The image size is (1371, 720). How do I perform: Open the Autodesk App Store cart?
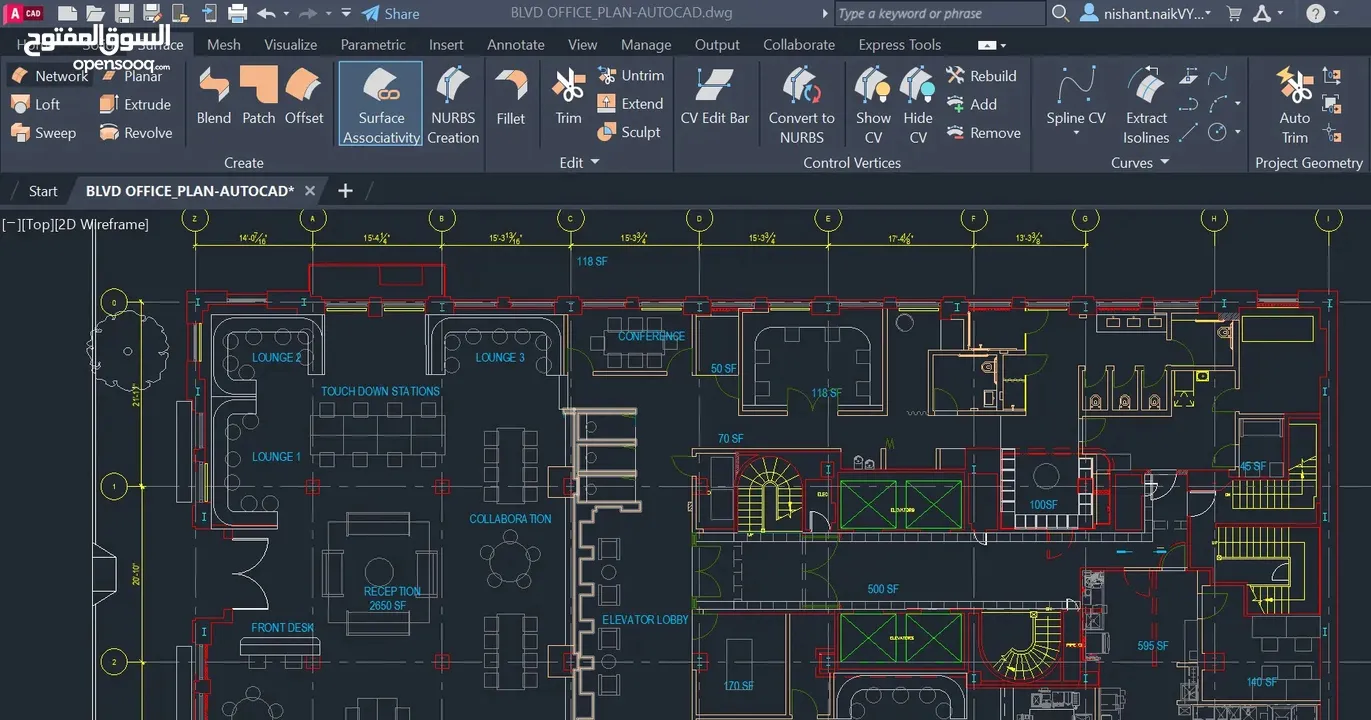pyautogui.click(x=1234, y=14)
